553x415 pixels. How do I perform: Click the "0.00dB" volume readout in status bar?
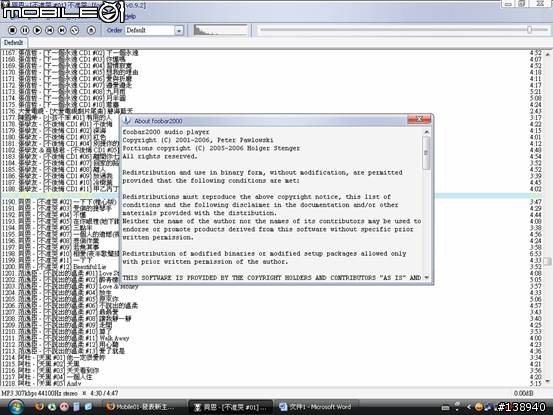[523, 393]
